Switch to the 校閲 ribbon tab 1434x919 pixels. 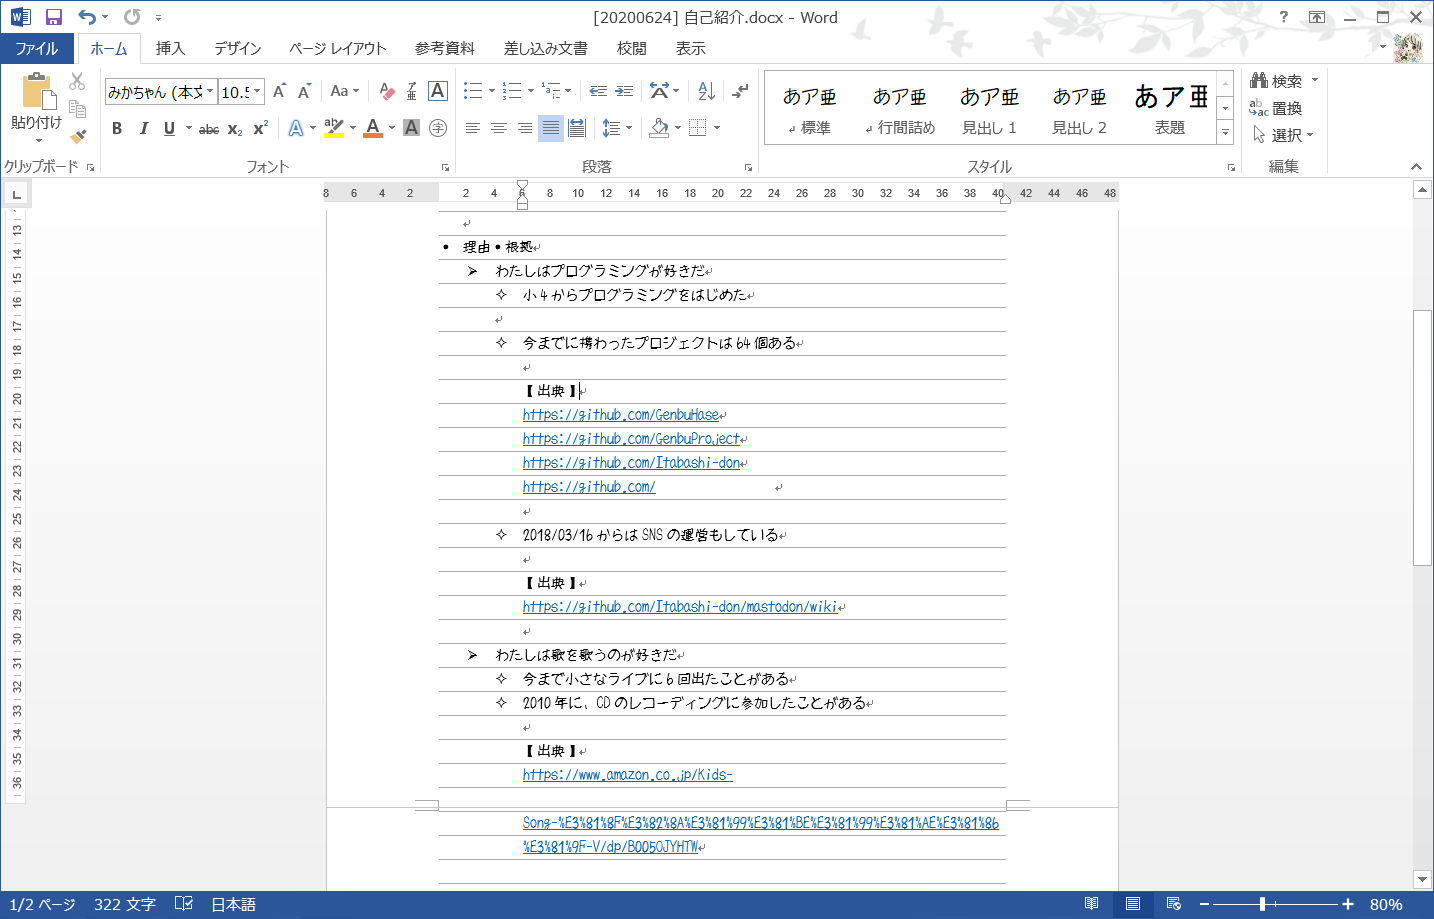(631, 48)
